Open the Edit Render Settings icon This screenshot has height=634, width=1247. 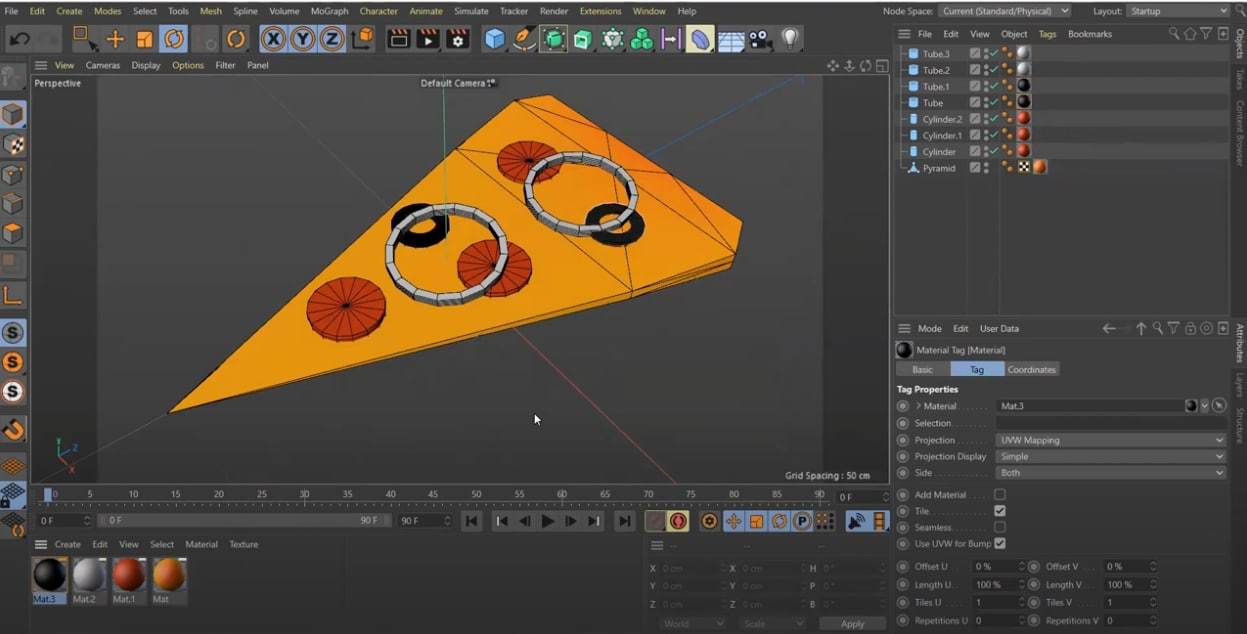pyautogui.click(x=458, y=39)
